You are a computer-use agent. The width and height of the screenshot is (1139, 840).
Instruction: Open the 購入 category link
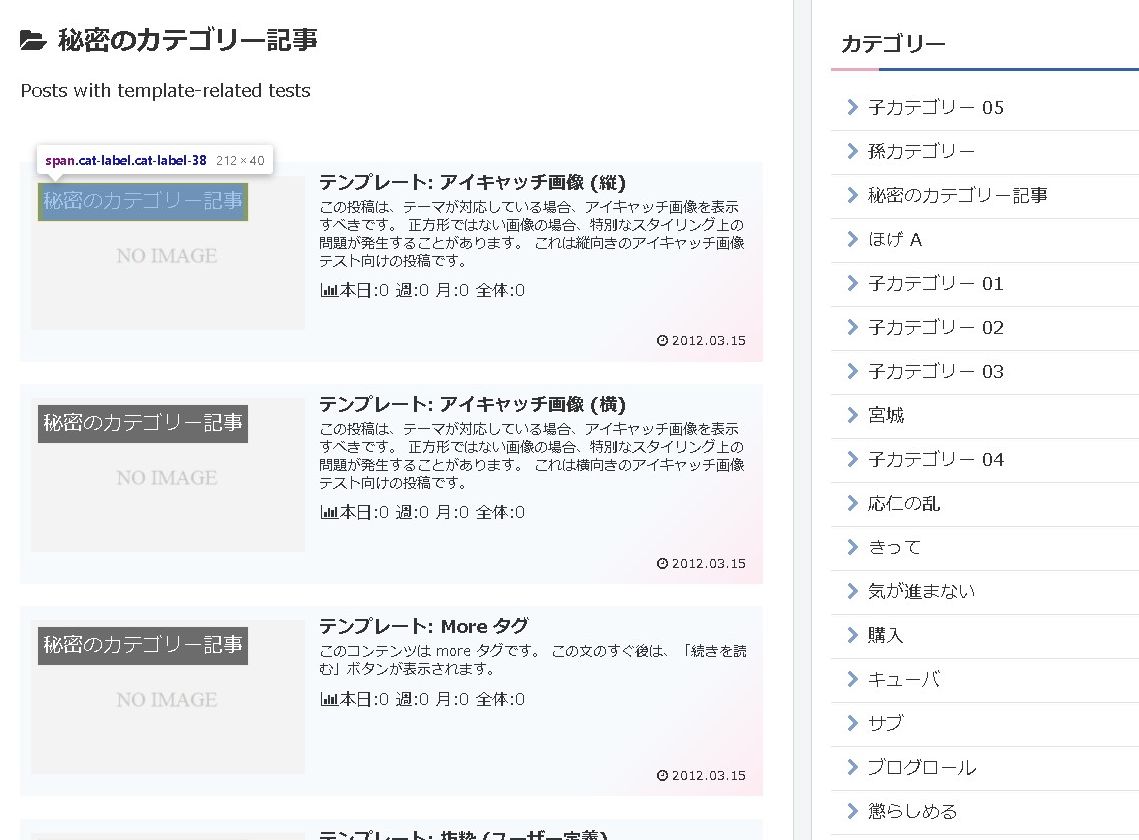point(886,635)
